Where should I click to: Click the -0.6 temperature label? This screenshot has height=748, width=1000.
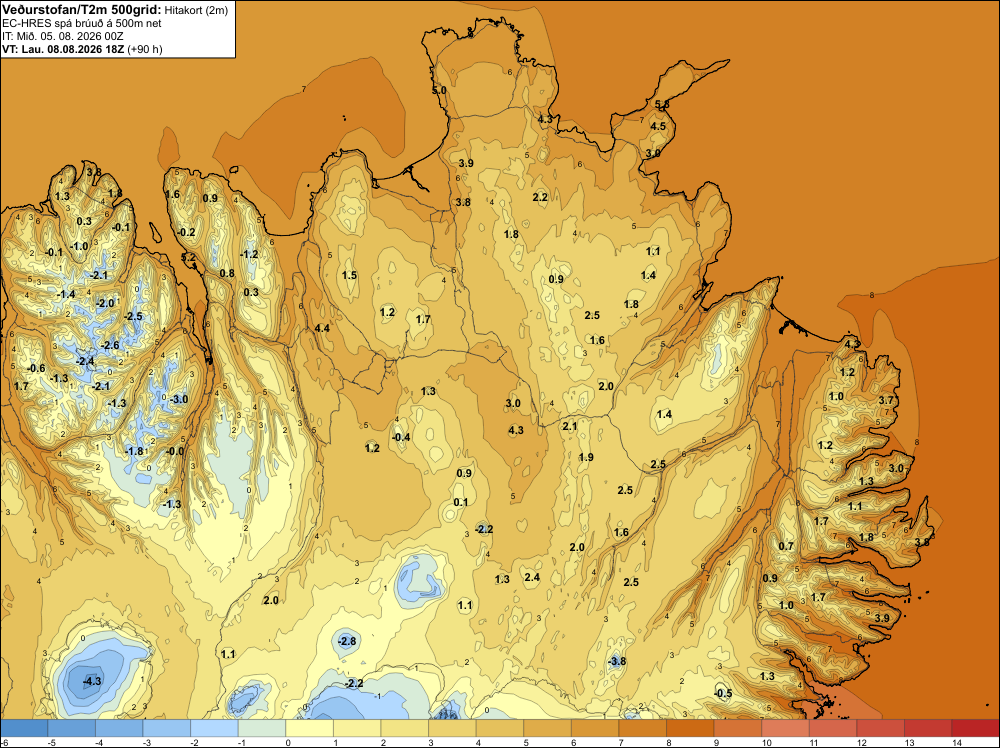[x=36, y=369]
